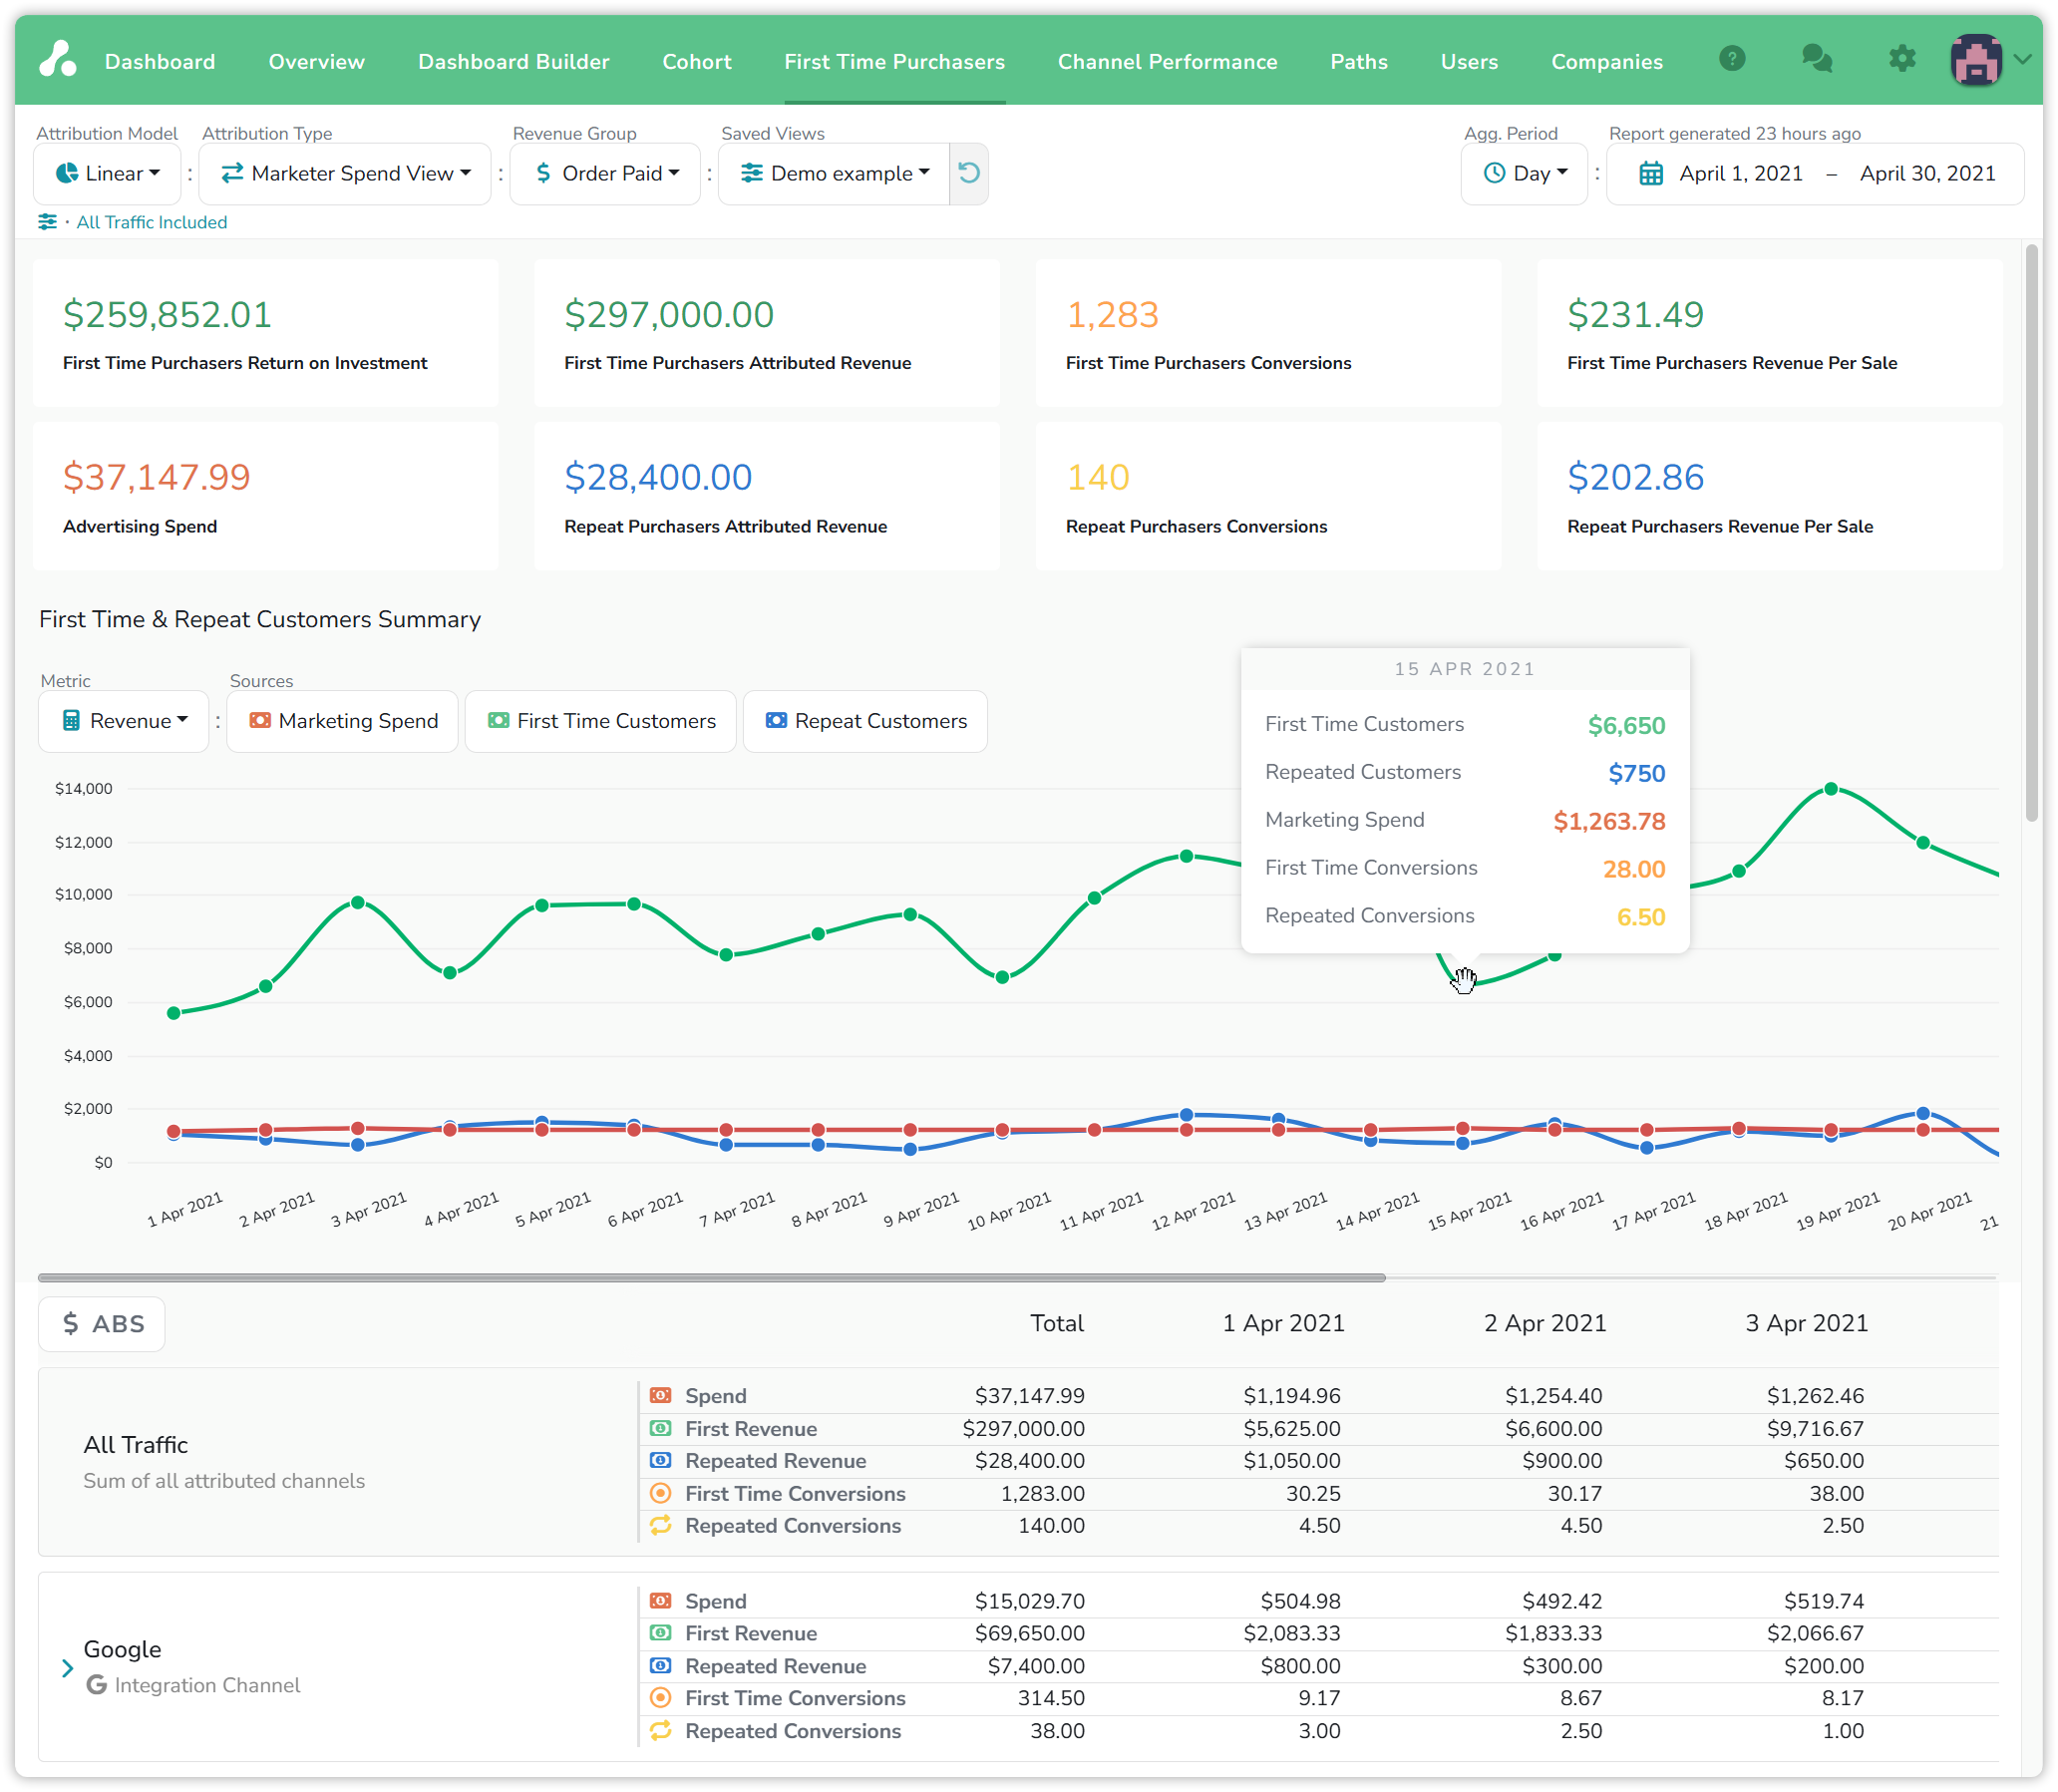Open the Revenue metric dropdown
This screenshot has width=2058, height=1792.
tap(124, 721)
